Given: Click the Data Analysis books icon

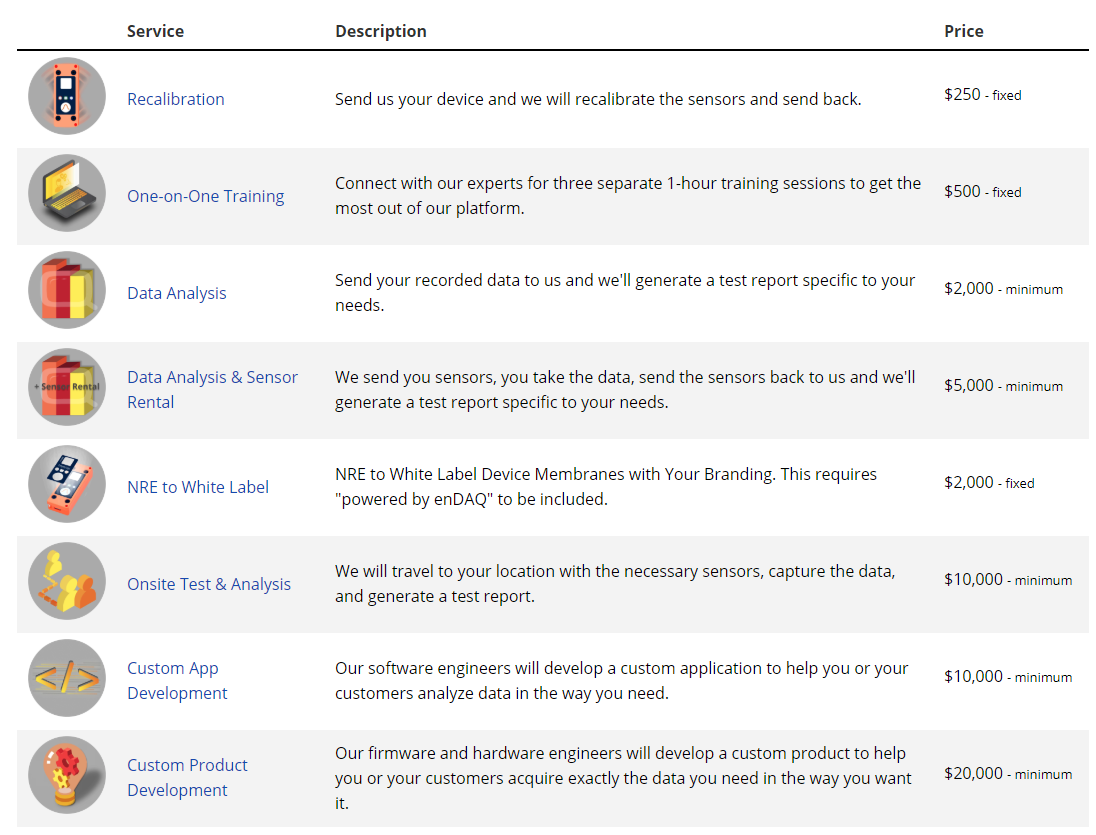Looking at the screenshot, I should [67, 290].
